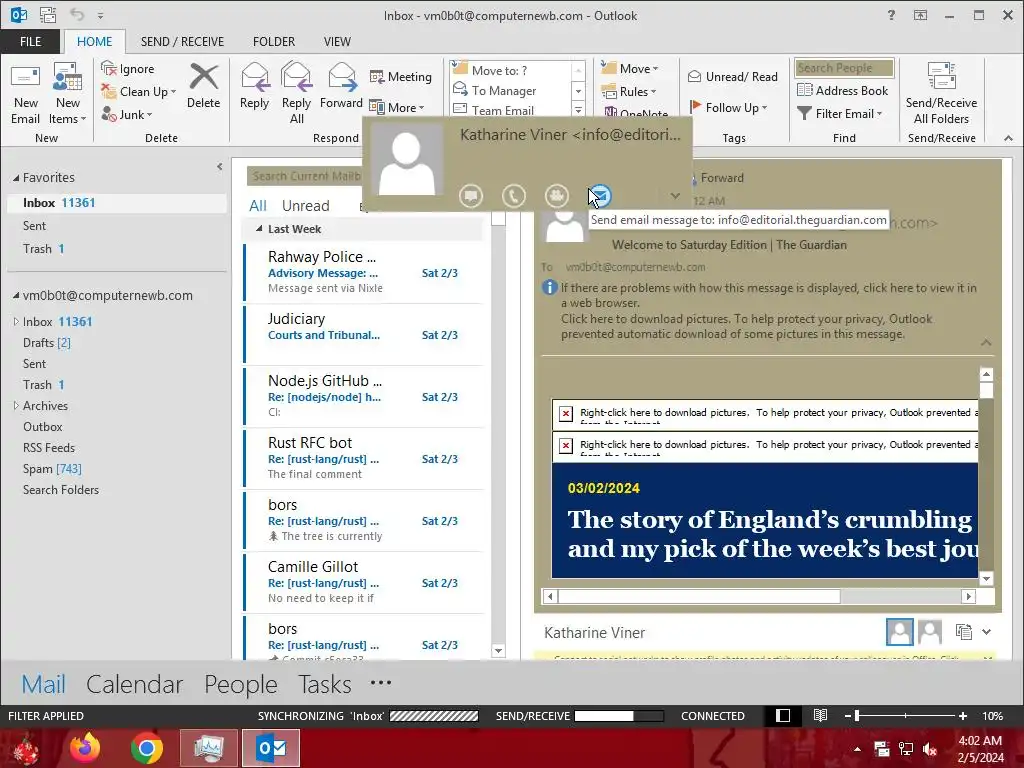Open the Clean Up dropdown

[x=138, y=91]
